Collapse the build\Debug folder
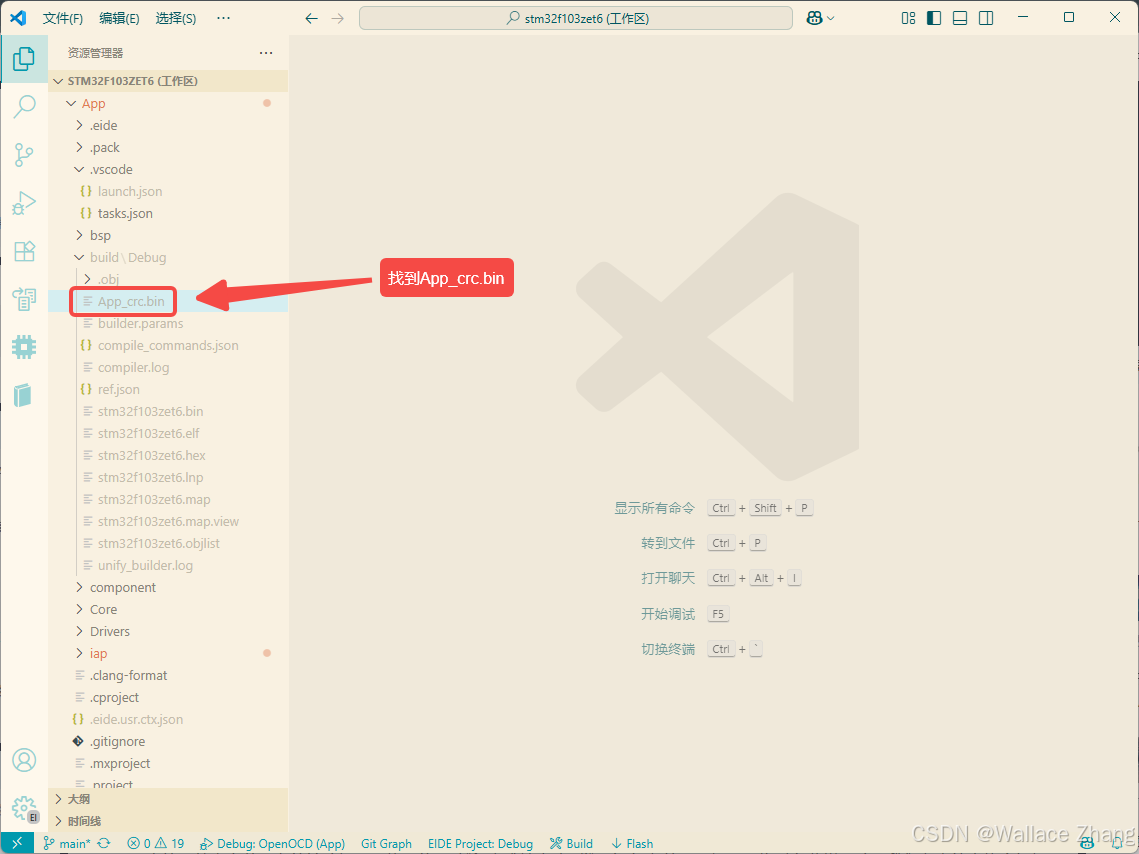Image resolution: width=1139 pixels, height=854 pixels. click(x=169, y=257)
